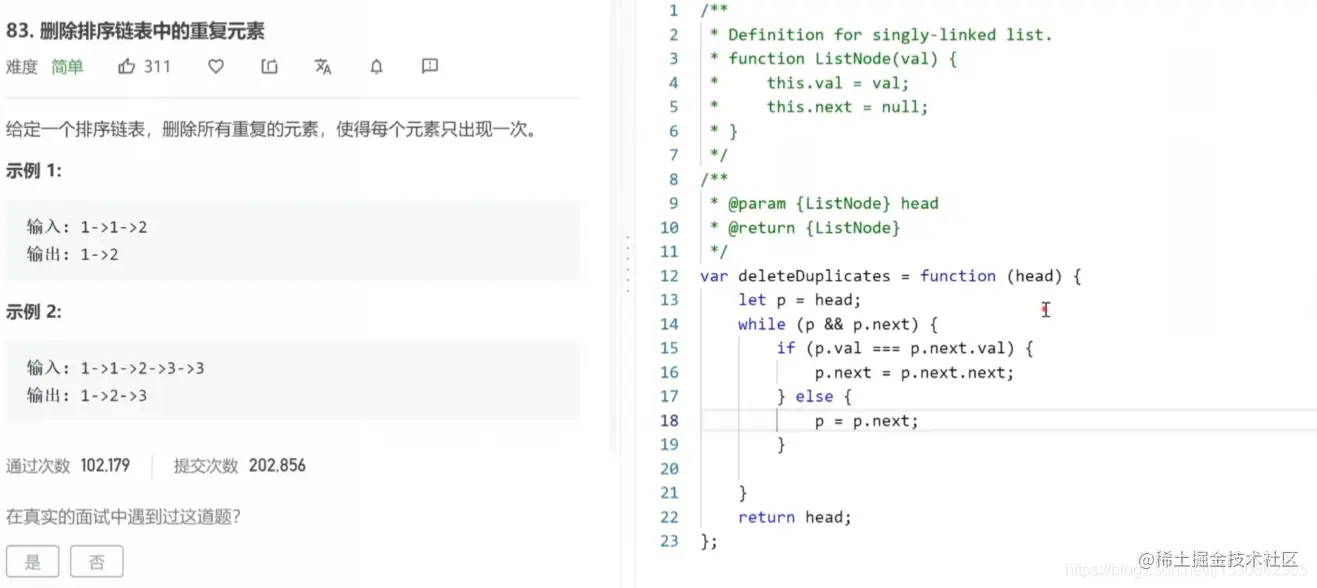
Task: Place cursor on 'let p = head;' line
Action: [x=799, y=300]
